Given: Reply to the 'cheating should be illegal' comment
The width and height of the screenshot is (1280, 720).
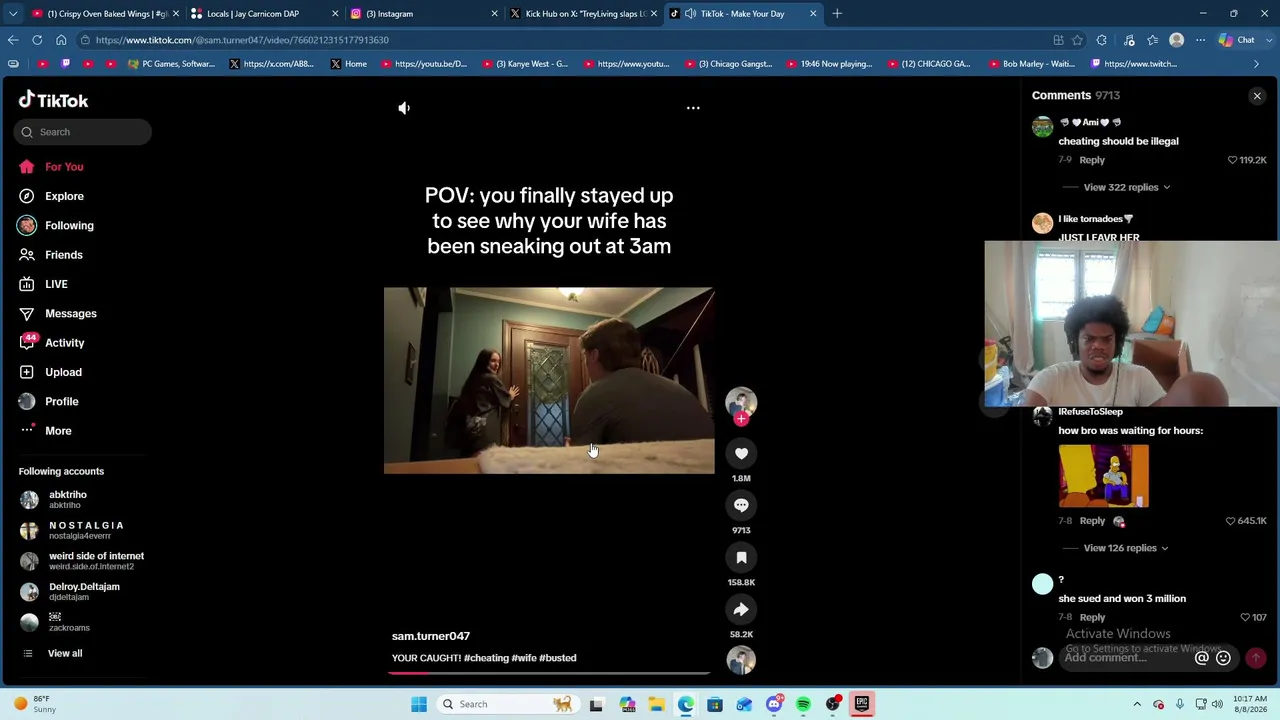Looking at the screenshot, I should pos(1092,160).
